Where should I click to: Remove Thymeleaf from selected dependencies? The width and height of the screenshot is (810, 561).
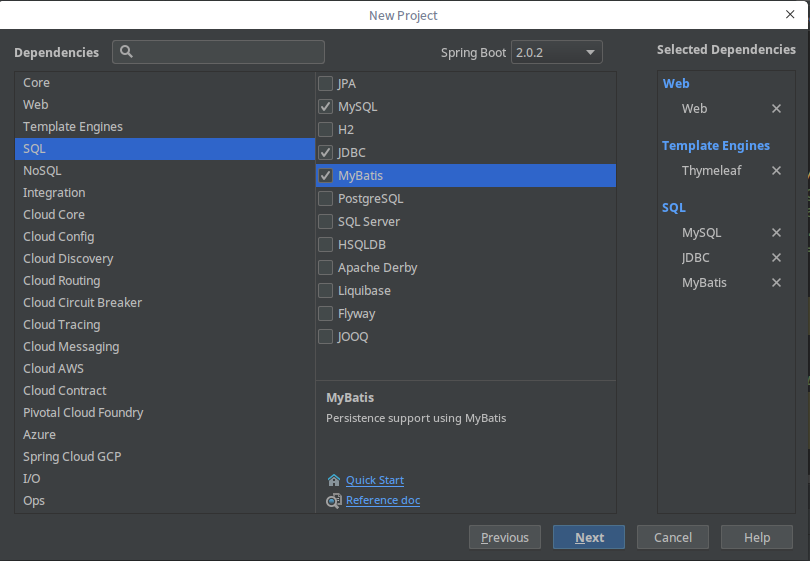click(x=776, y=170)
